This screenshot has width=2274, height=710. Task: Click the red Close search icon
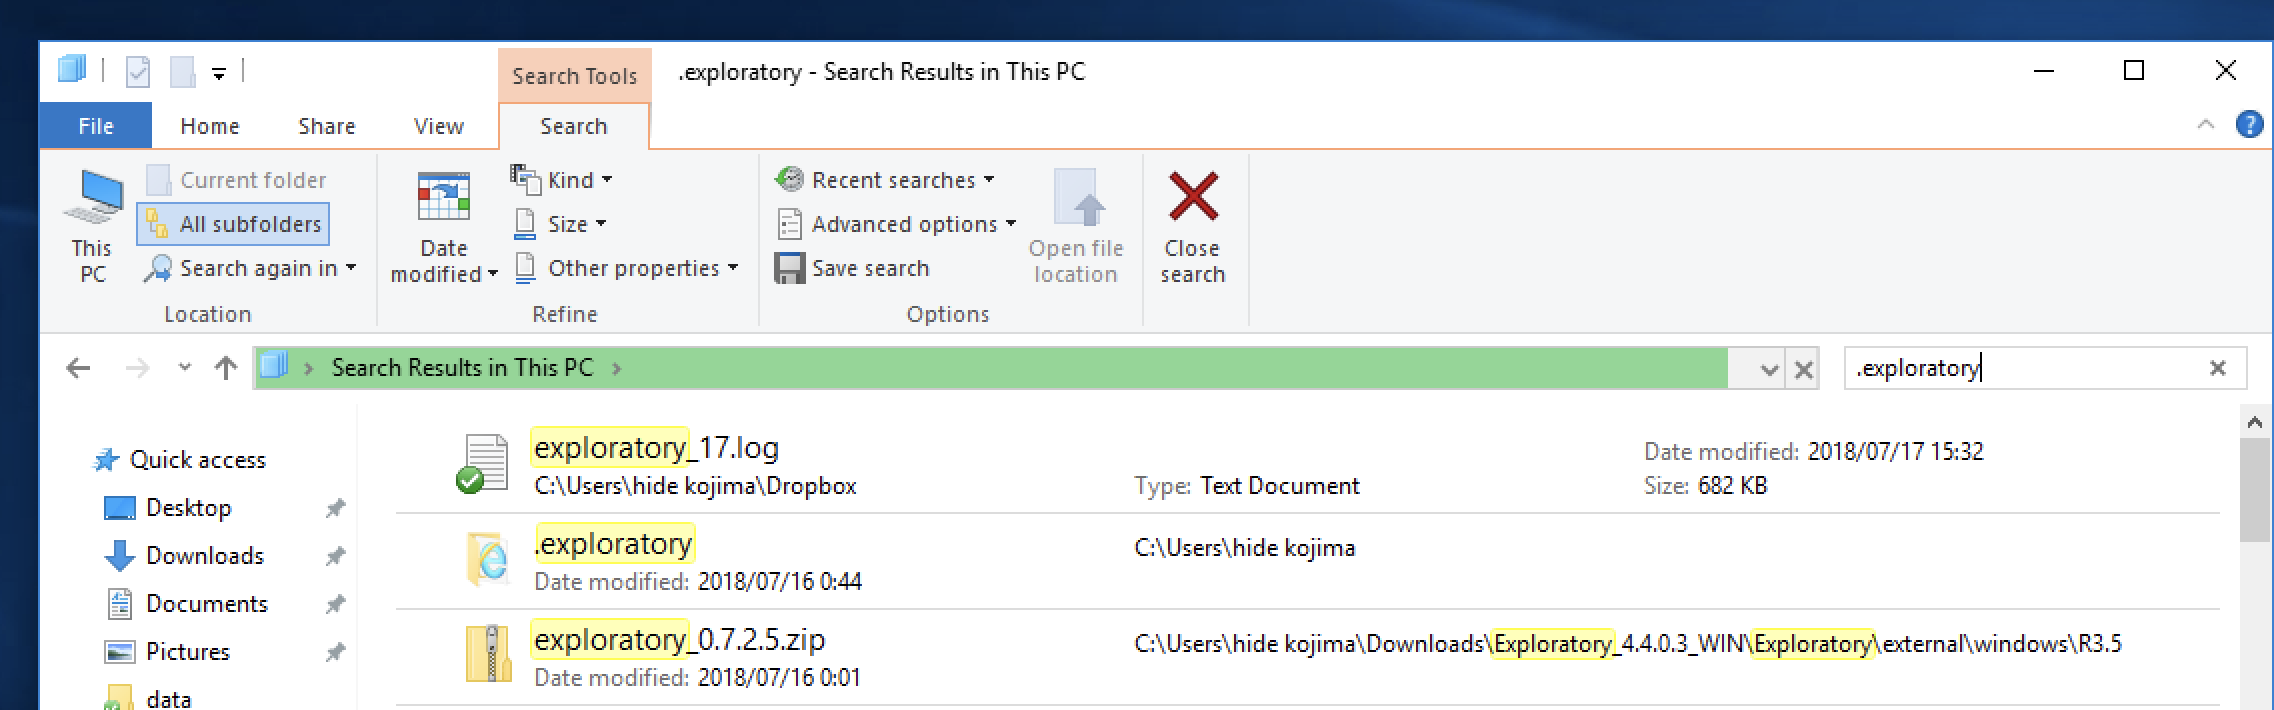(x=1193, y=196)
